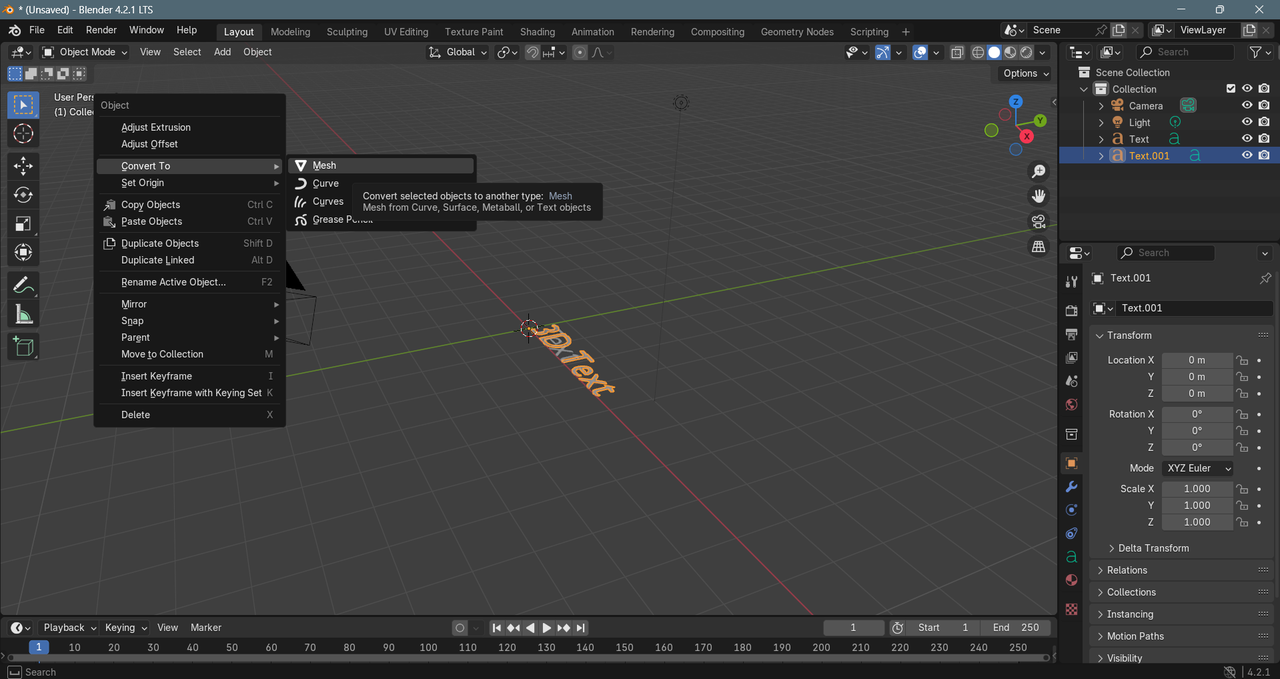The image size is (1280, 679).
Task: Open the Global transform orientation dropdown
Action: (x=458, y=52)
